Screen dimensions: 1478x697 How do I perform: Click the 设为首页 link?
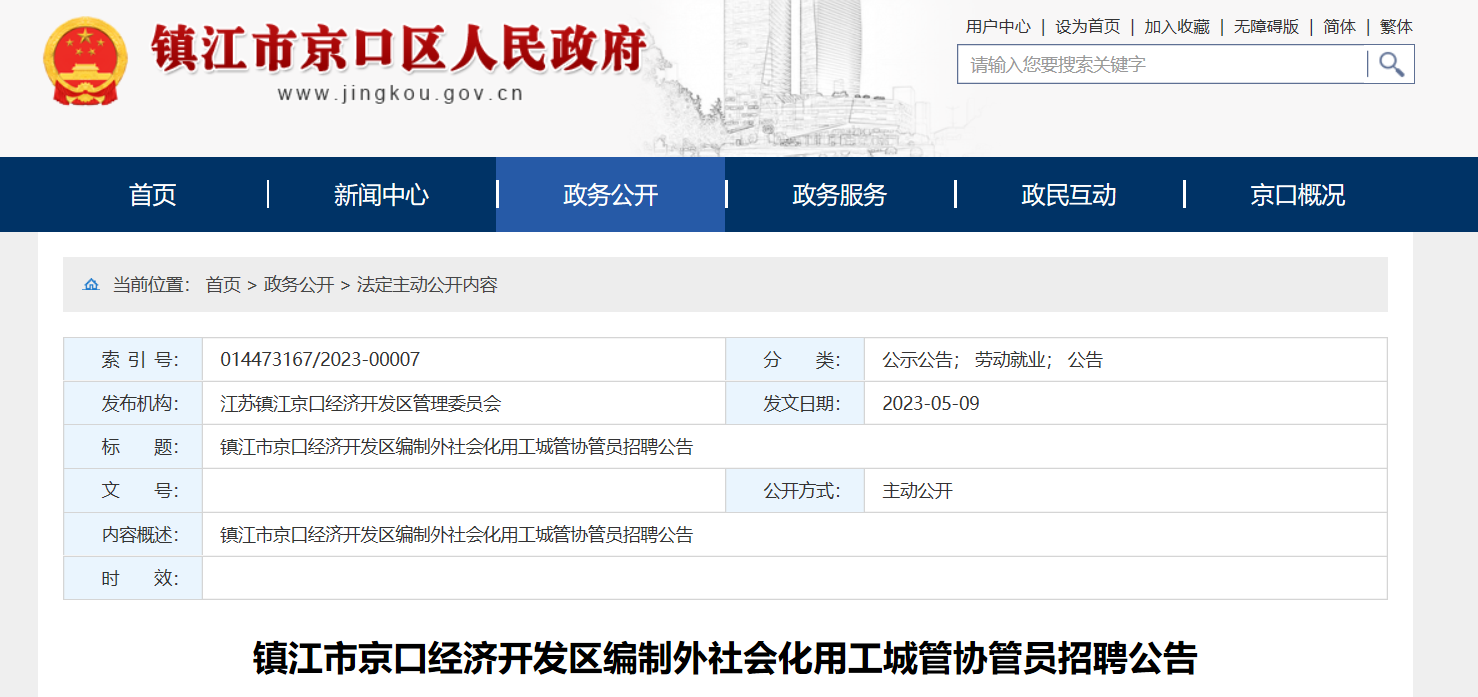click(1088, 27)
